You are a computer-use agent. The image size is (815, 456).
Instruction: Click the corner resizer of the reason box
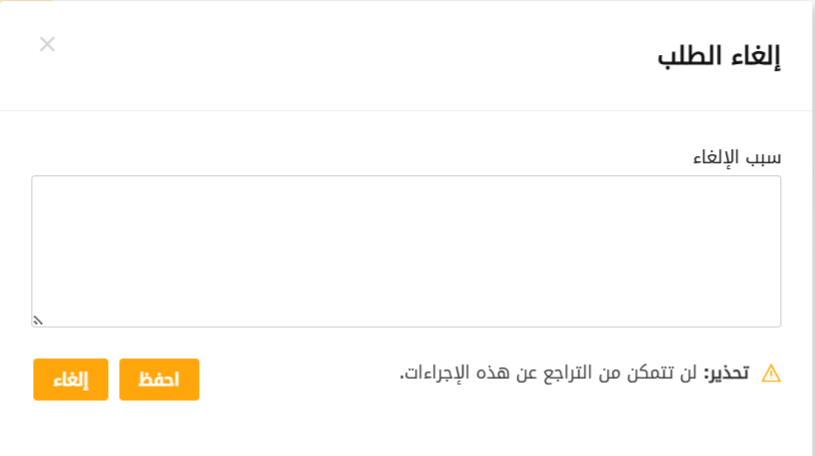(x=38, y=320)
